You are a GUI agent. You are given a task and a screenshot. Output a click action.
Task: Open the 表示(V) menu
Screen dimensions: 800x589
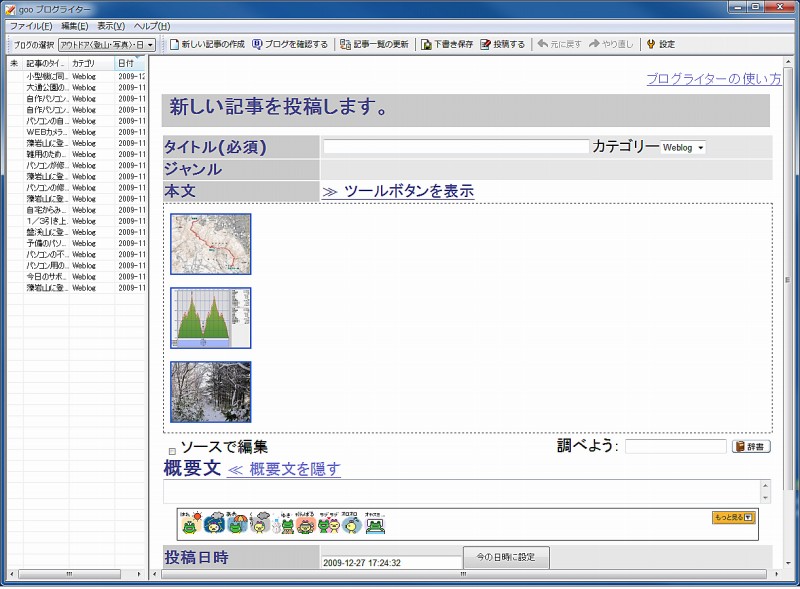click(111, 25)
